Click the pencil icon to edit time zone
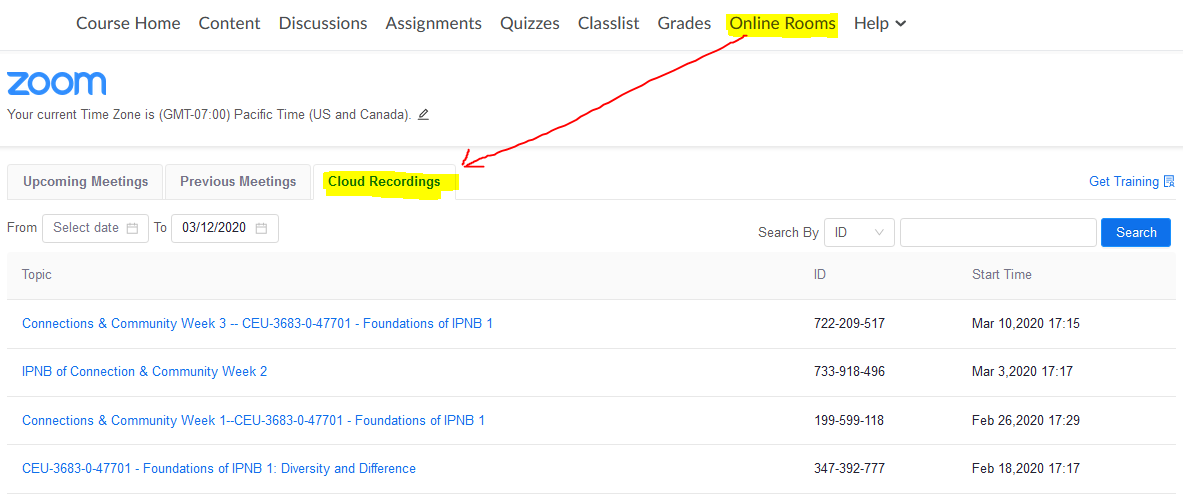The width and height of the screenshot is (1183, 495). pyautogui.click(x=423, y=115)
